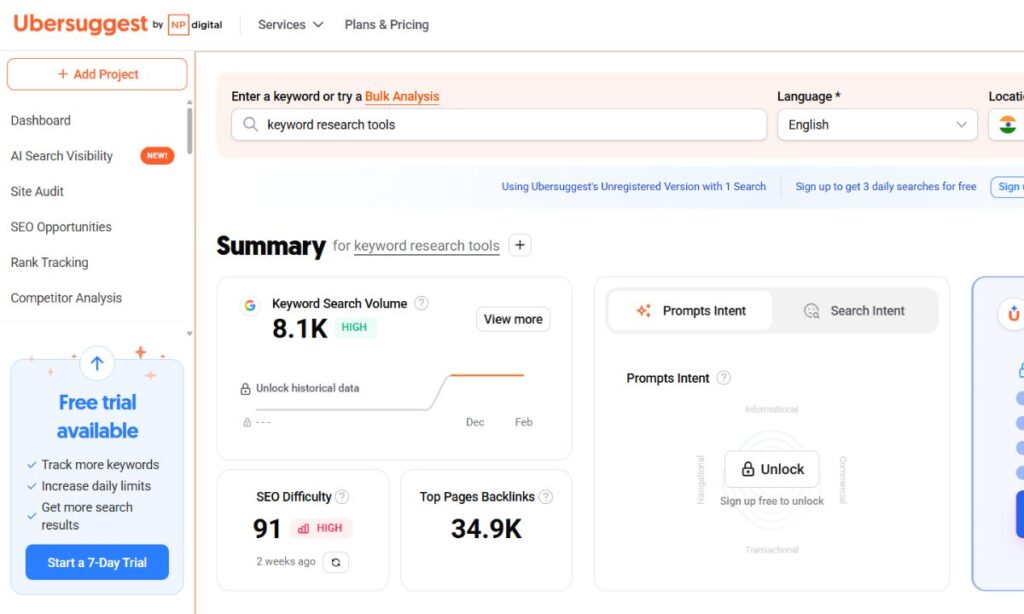The image size is (1024, 614).
Task: Select Competitor Analysis in the sidebar
Action: click(x=66, y=298)
